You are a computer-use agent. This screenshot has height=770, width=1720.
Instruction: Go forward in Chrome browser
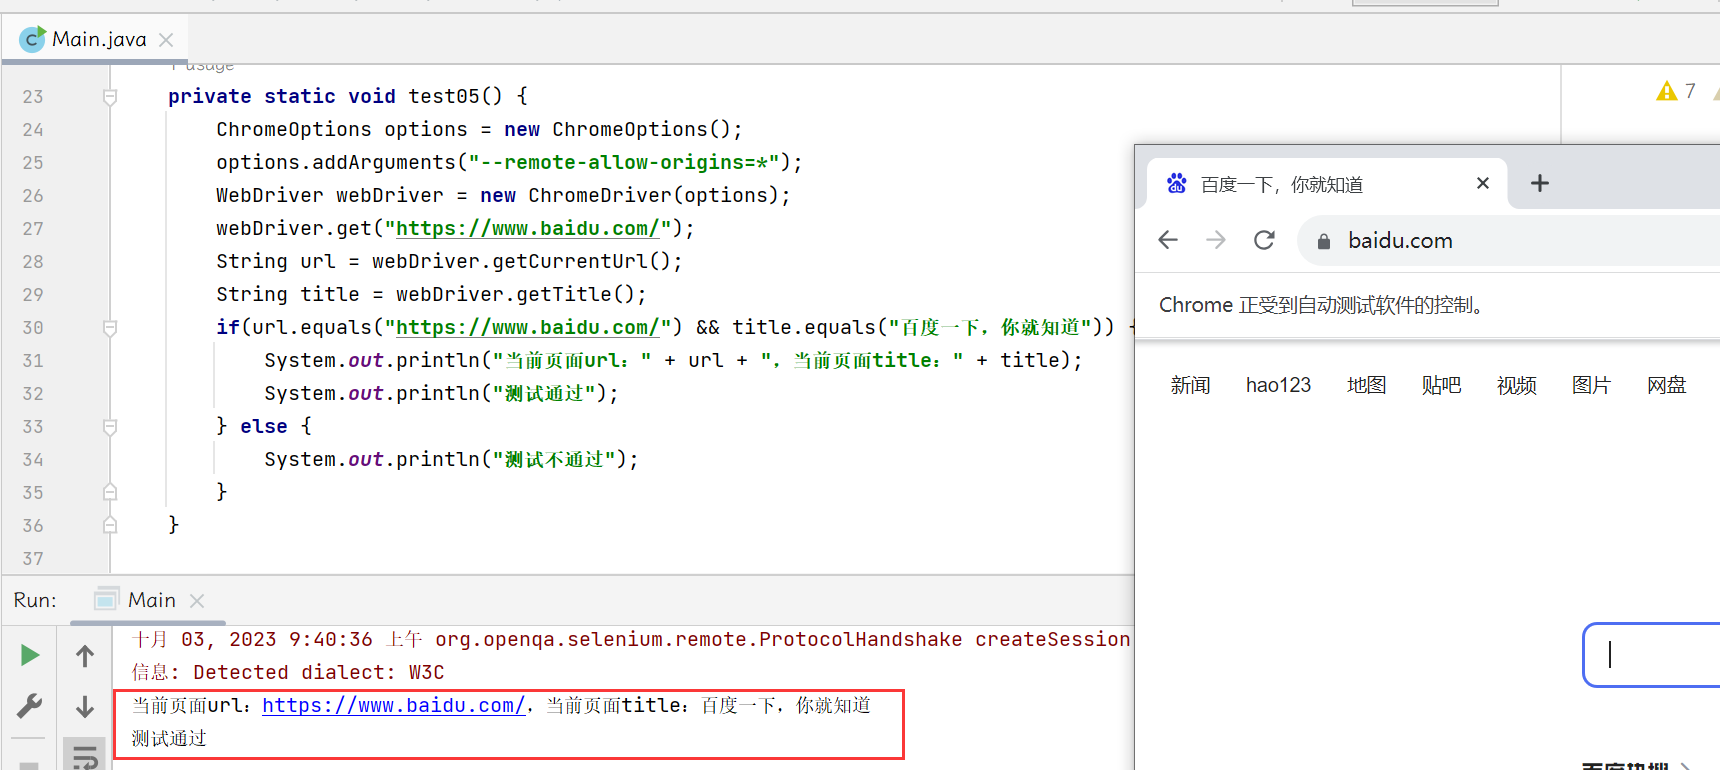[x=1216, y=240]
